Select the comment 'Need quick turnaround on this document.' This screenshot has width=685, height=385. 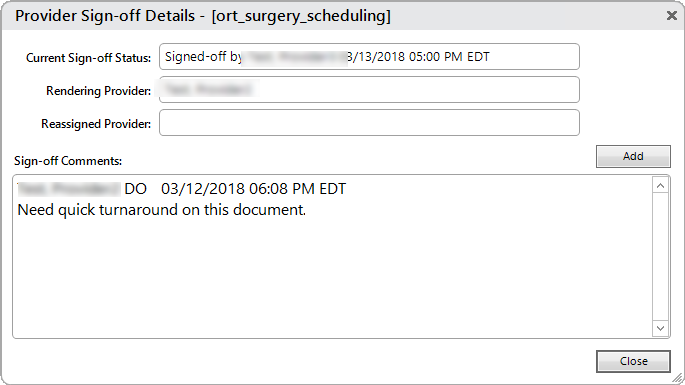tap(161, 210)
